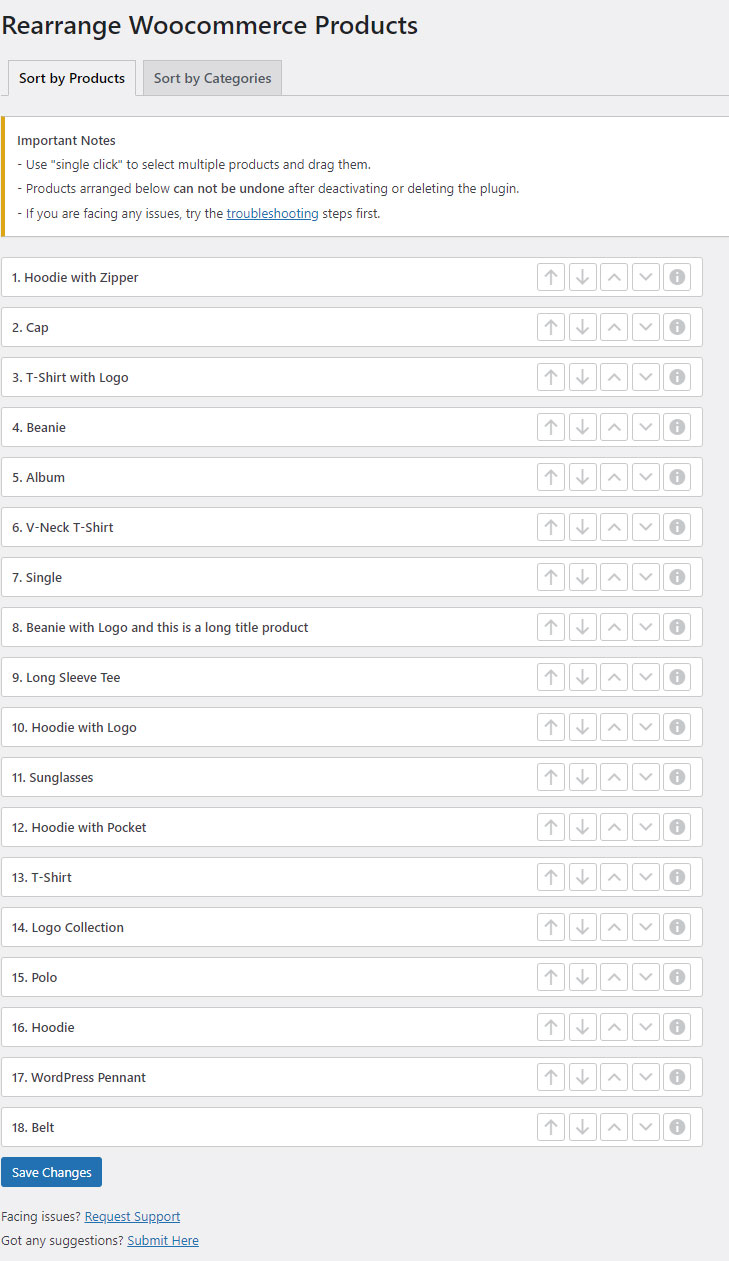Move Belt up one with chevron icon
729x1261 pixels.
click(x=614, y=1127)
